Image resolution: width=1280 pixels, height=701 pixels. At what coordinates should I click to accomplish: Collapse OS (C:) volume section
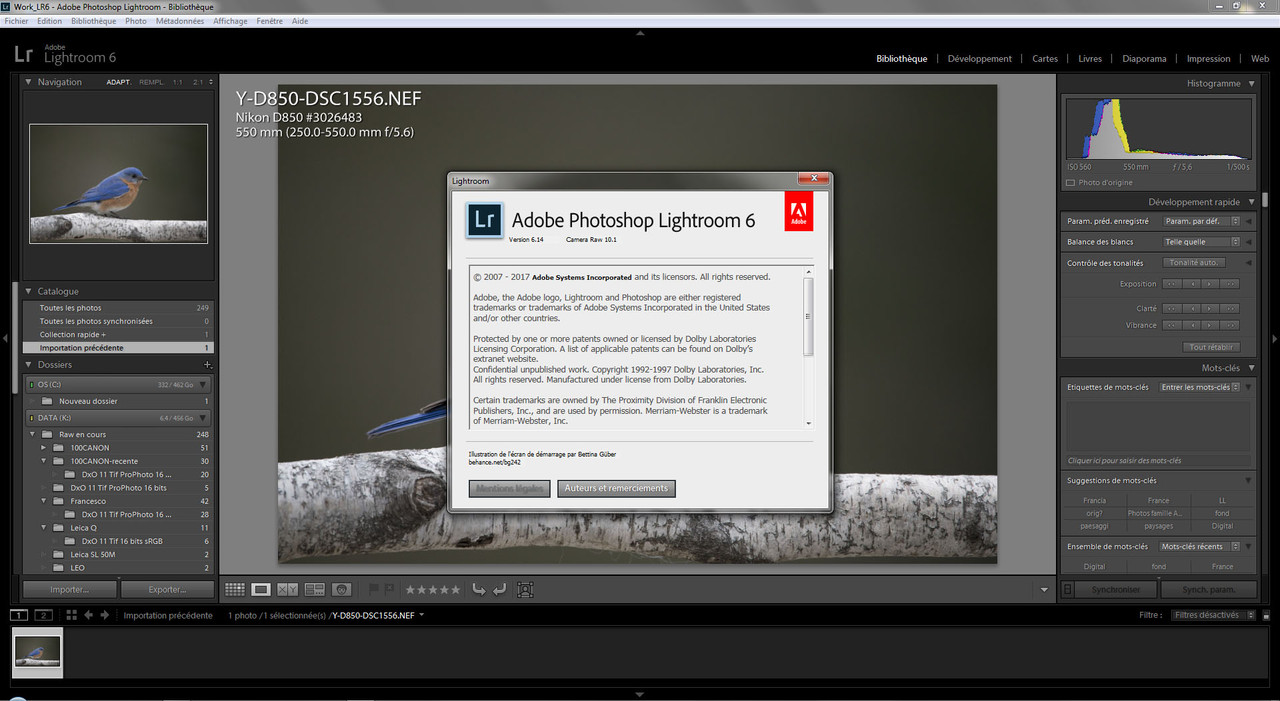[x=204, y=384]
